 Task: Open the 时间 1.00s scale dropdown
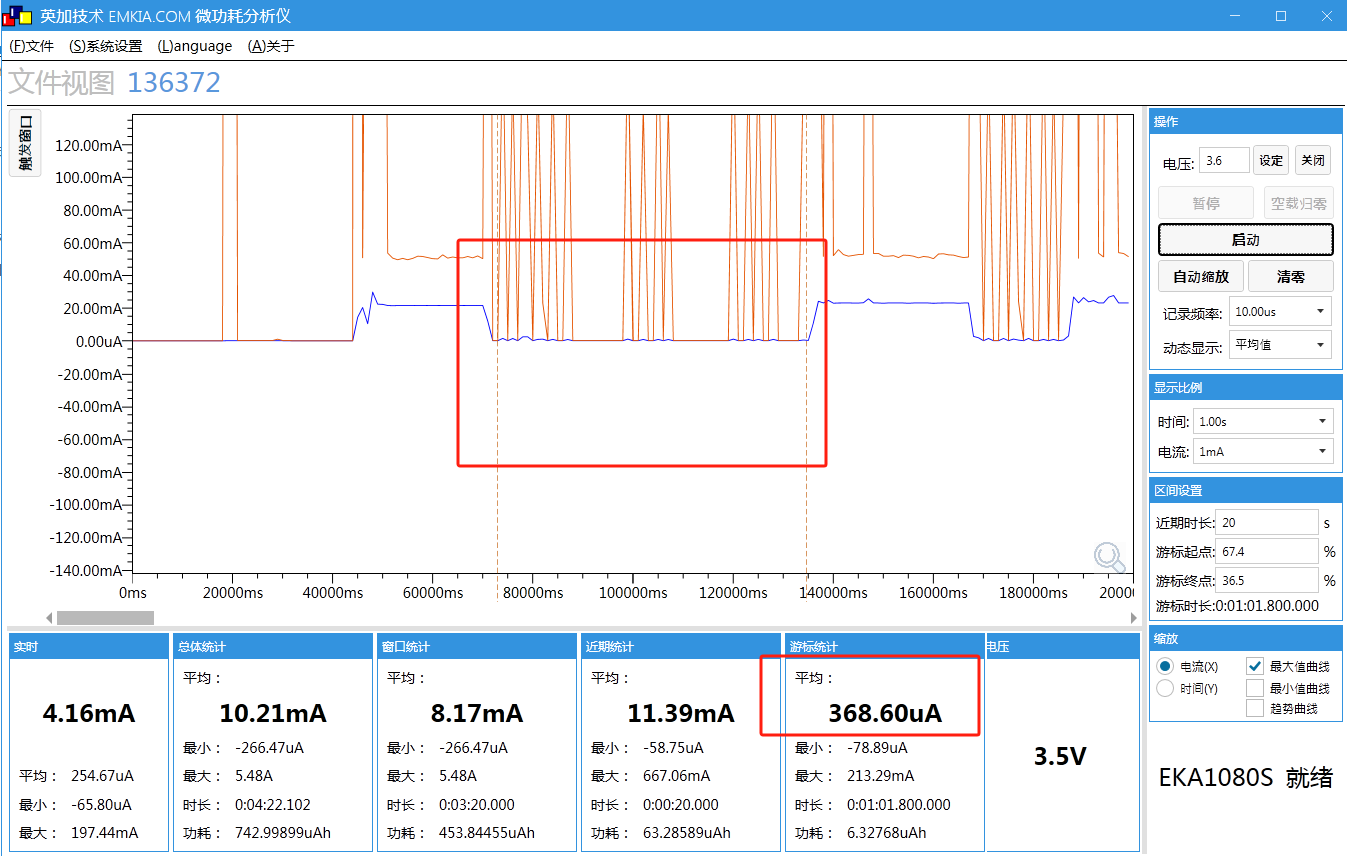pyautogui.click(x=1264, y=422)
